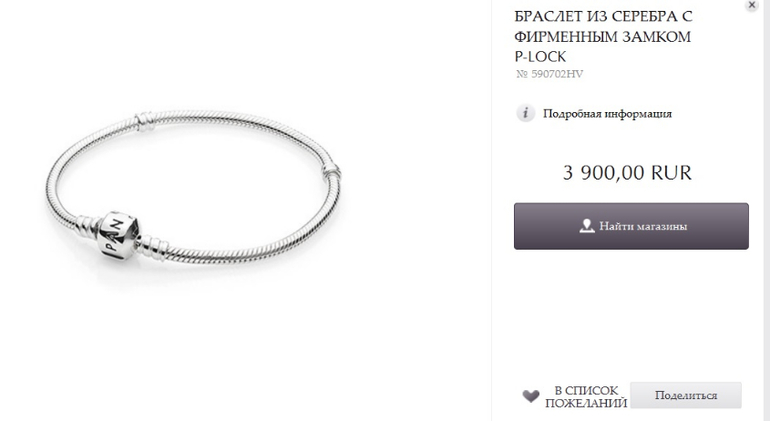Click the 'Поделиться' share button
This screenshot has width=770, height=421.
(x=686, y=395)
